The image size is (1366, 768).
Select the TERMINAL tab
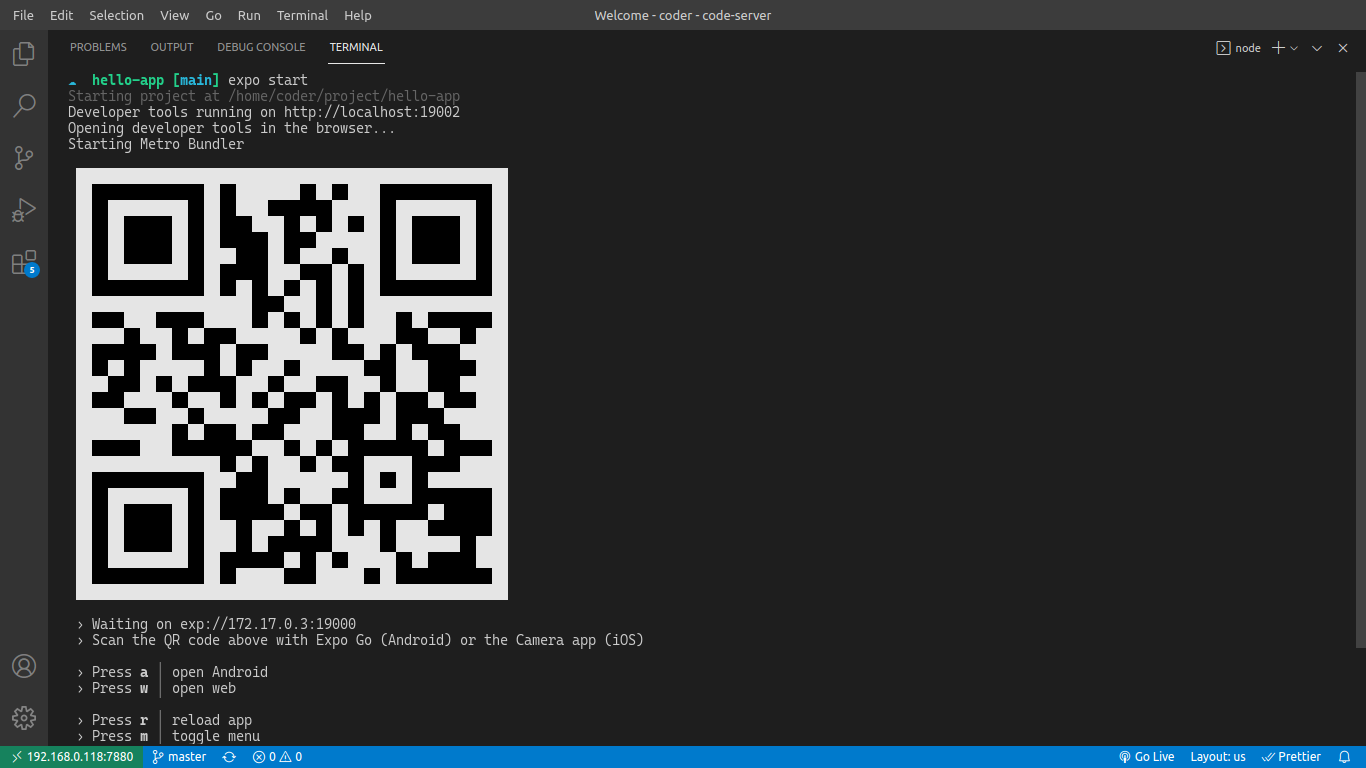[x=356, y=47]
